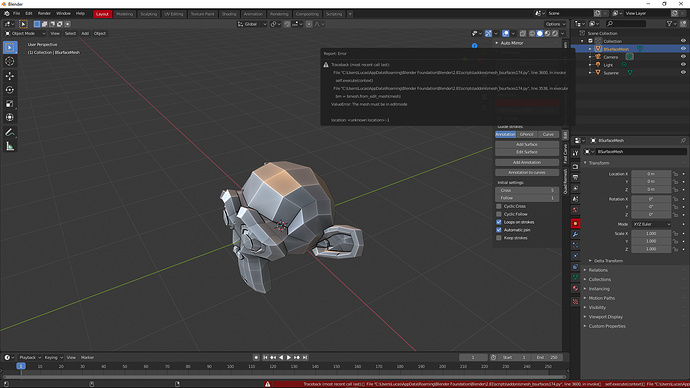This screenshot has height=388, width=690.
Task: Activate the Cursor tool
Action: [x=10, y=62]
